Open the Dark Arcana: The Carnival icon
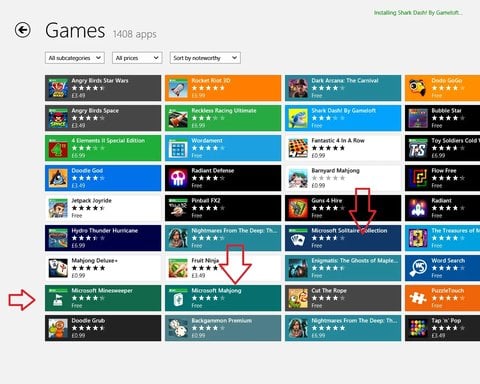 coord(298,88)
